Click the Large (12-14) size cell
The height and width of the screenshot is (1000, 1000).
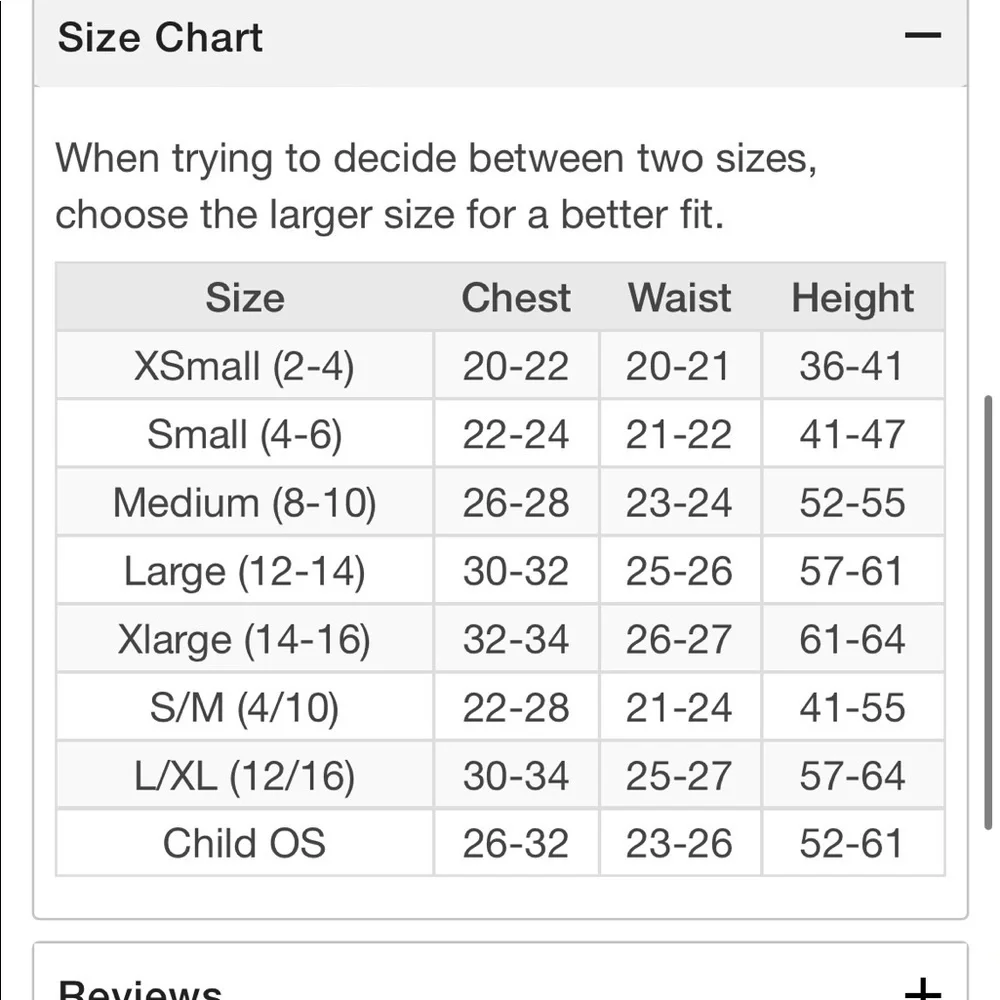245,571
